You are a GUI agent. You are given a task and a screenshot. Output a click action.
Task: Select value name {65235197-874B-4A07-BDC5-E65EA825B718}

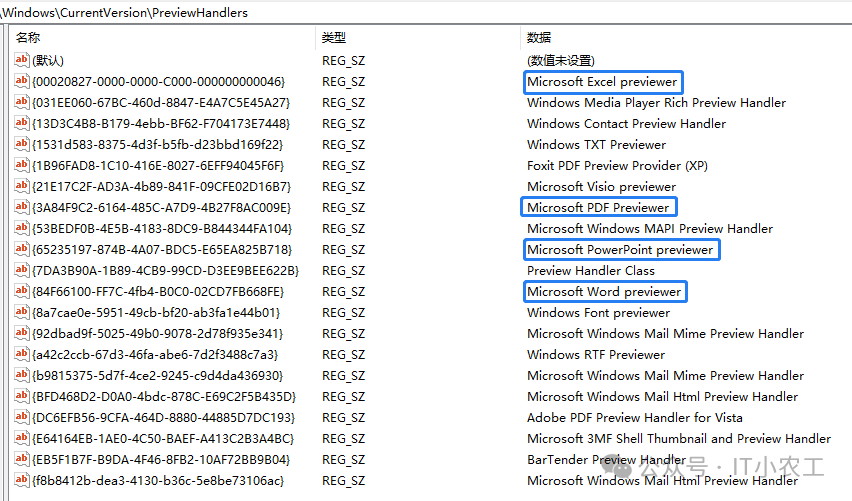(x=162, y=250)
